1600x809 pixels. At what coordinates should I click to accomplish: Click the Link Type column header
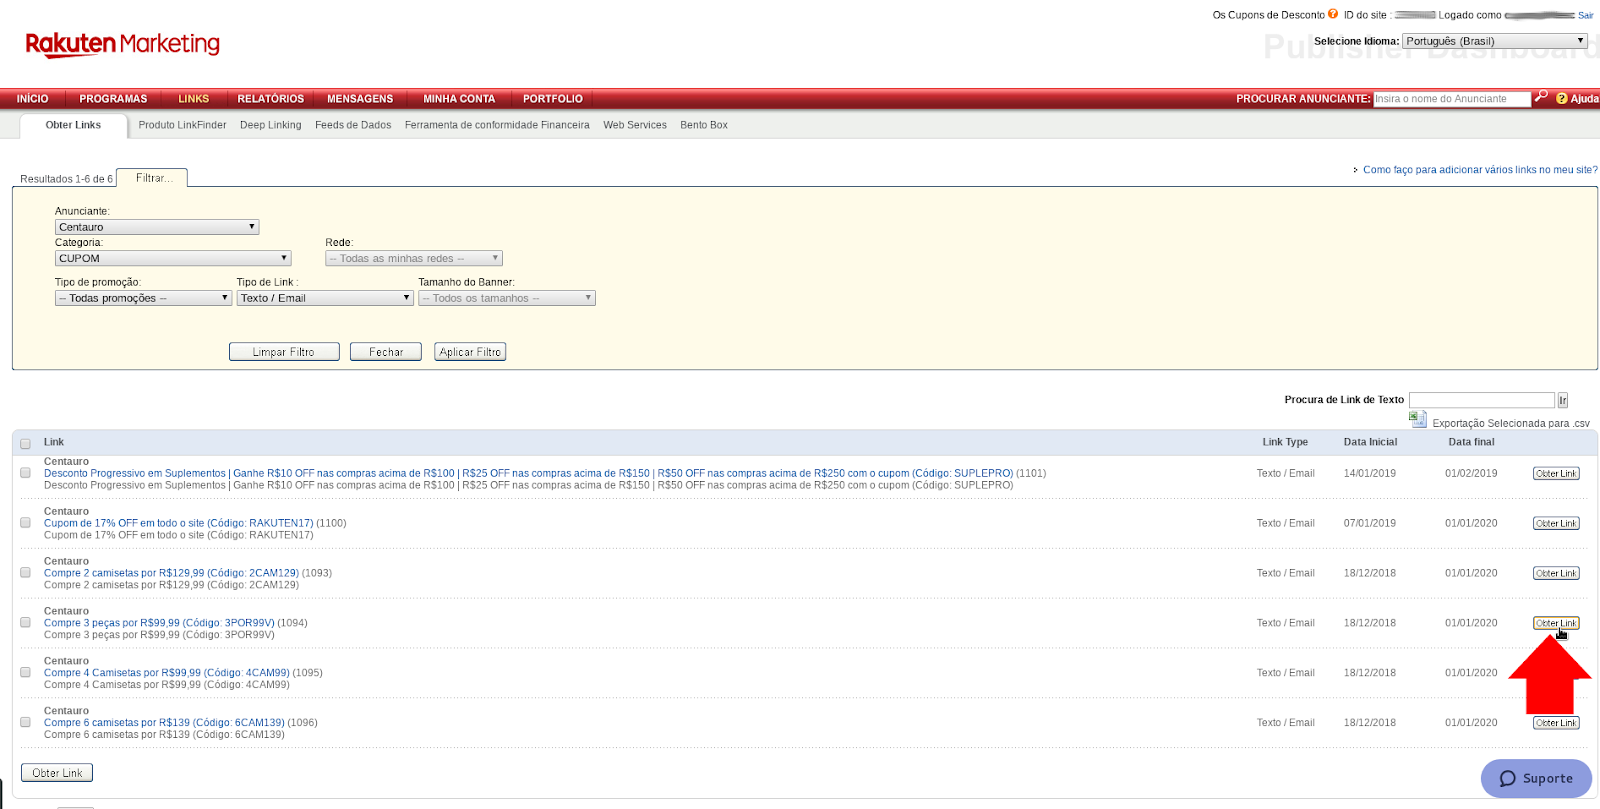click(1285, 442)
